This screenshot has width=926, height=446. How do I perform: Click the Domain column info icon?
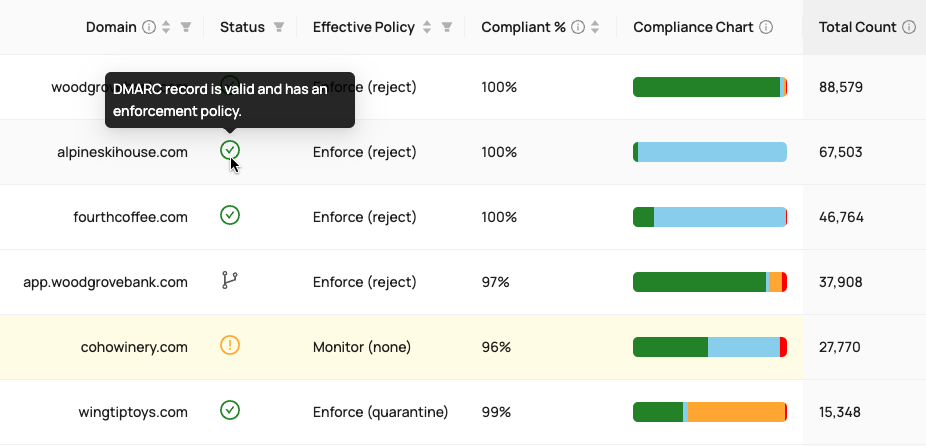click(149, 27)
